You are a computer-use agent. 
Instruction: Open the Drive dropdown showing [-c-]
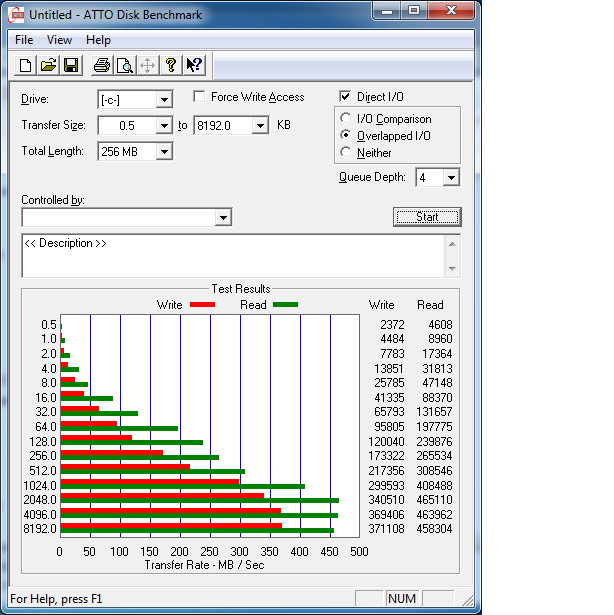click(x=164, y=100)
